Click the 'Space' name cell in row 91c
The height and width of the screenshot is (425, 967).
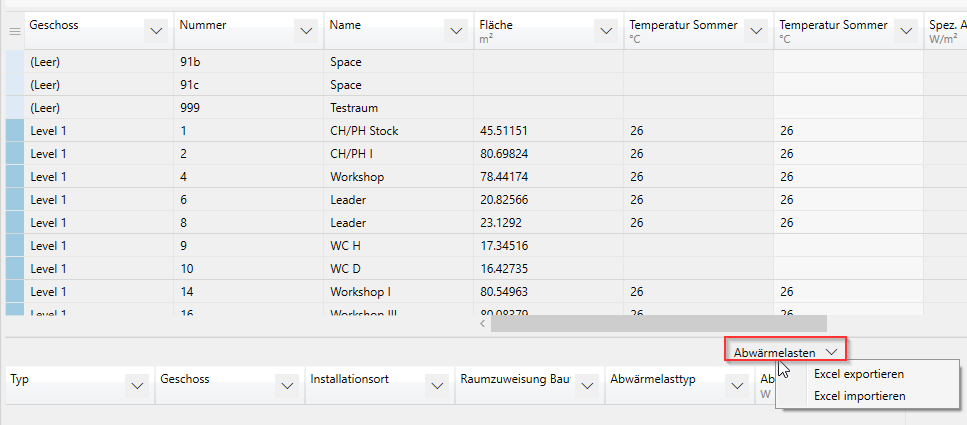(x=398, y=85)
